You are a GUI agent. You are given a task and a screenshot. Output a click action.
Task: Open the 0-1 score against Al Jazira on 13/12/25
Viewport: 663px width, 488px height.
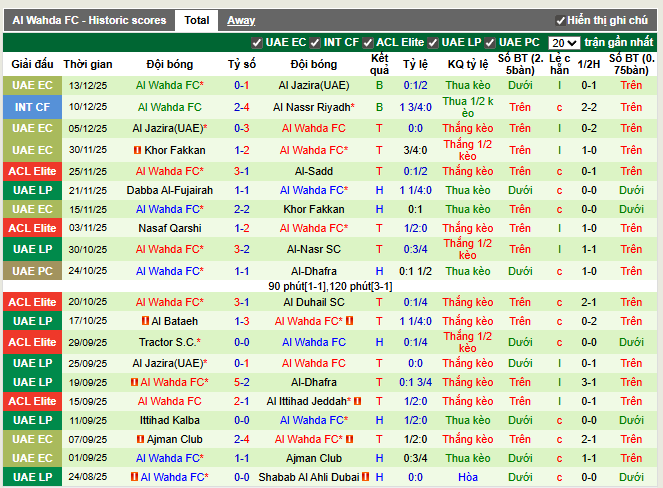[241, 85]
